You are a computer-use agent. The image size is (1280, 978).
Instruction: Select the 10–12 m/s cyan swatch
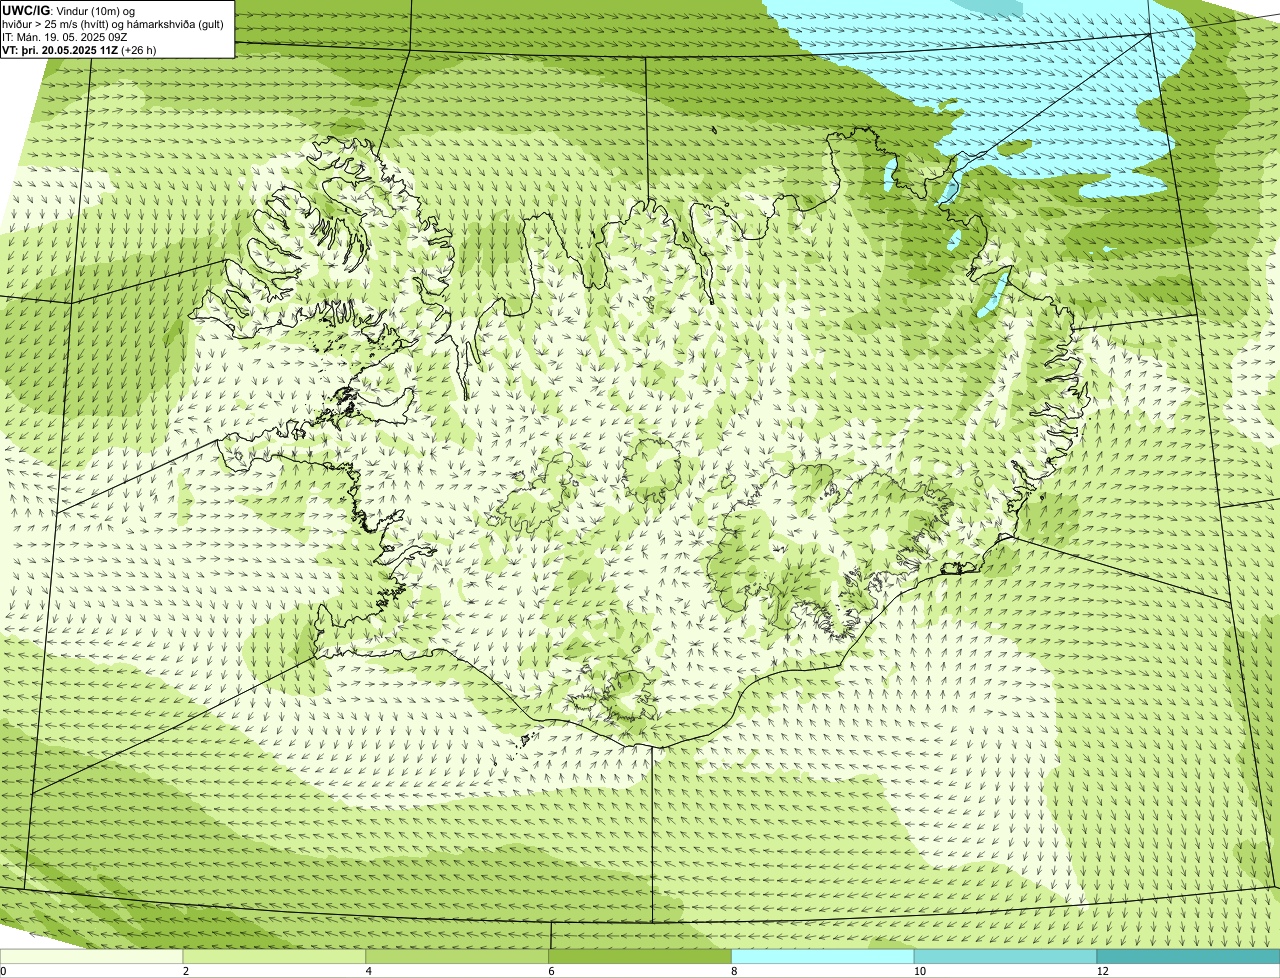[x=1006, y=957]
